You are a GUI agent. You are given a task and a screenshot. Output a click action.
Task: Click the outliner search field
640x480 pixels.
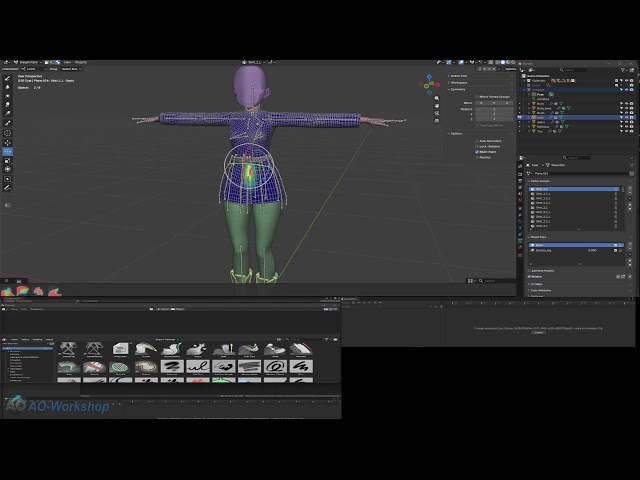(x=573, y=70)
